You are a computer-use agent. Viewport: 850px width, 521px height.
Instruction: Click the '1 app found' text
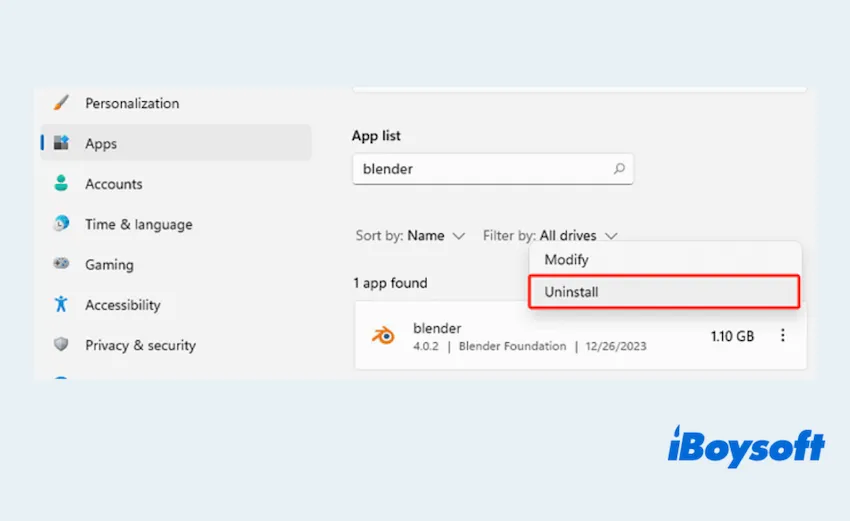tap(390, 283)
